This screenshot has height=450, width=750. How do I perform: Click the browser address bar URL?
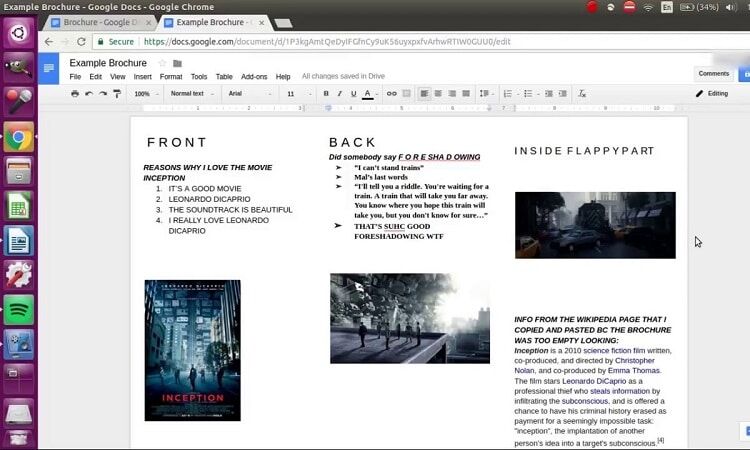(327, 42)
